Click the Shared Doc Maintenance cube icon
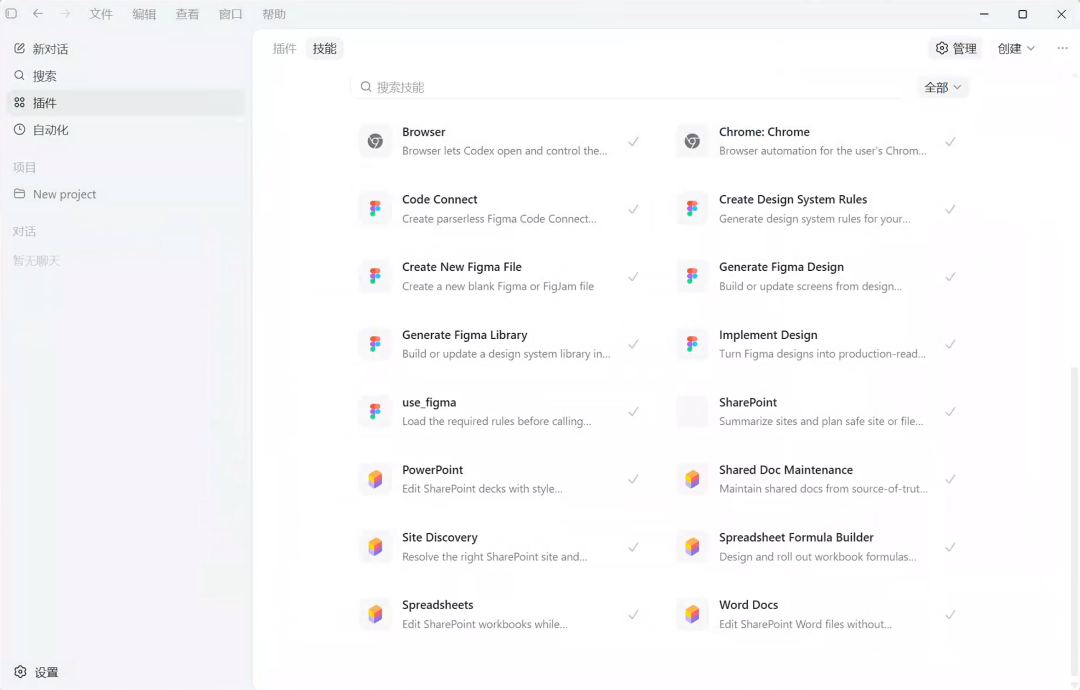The height and width of the screenshot is (690, 1080). (692, 479)
